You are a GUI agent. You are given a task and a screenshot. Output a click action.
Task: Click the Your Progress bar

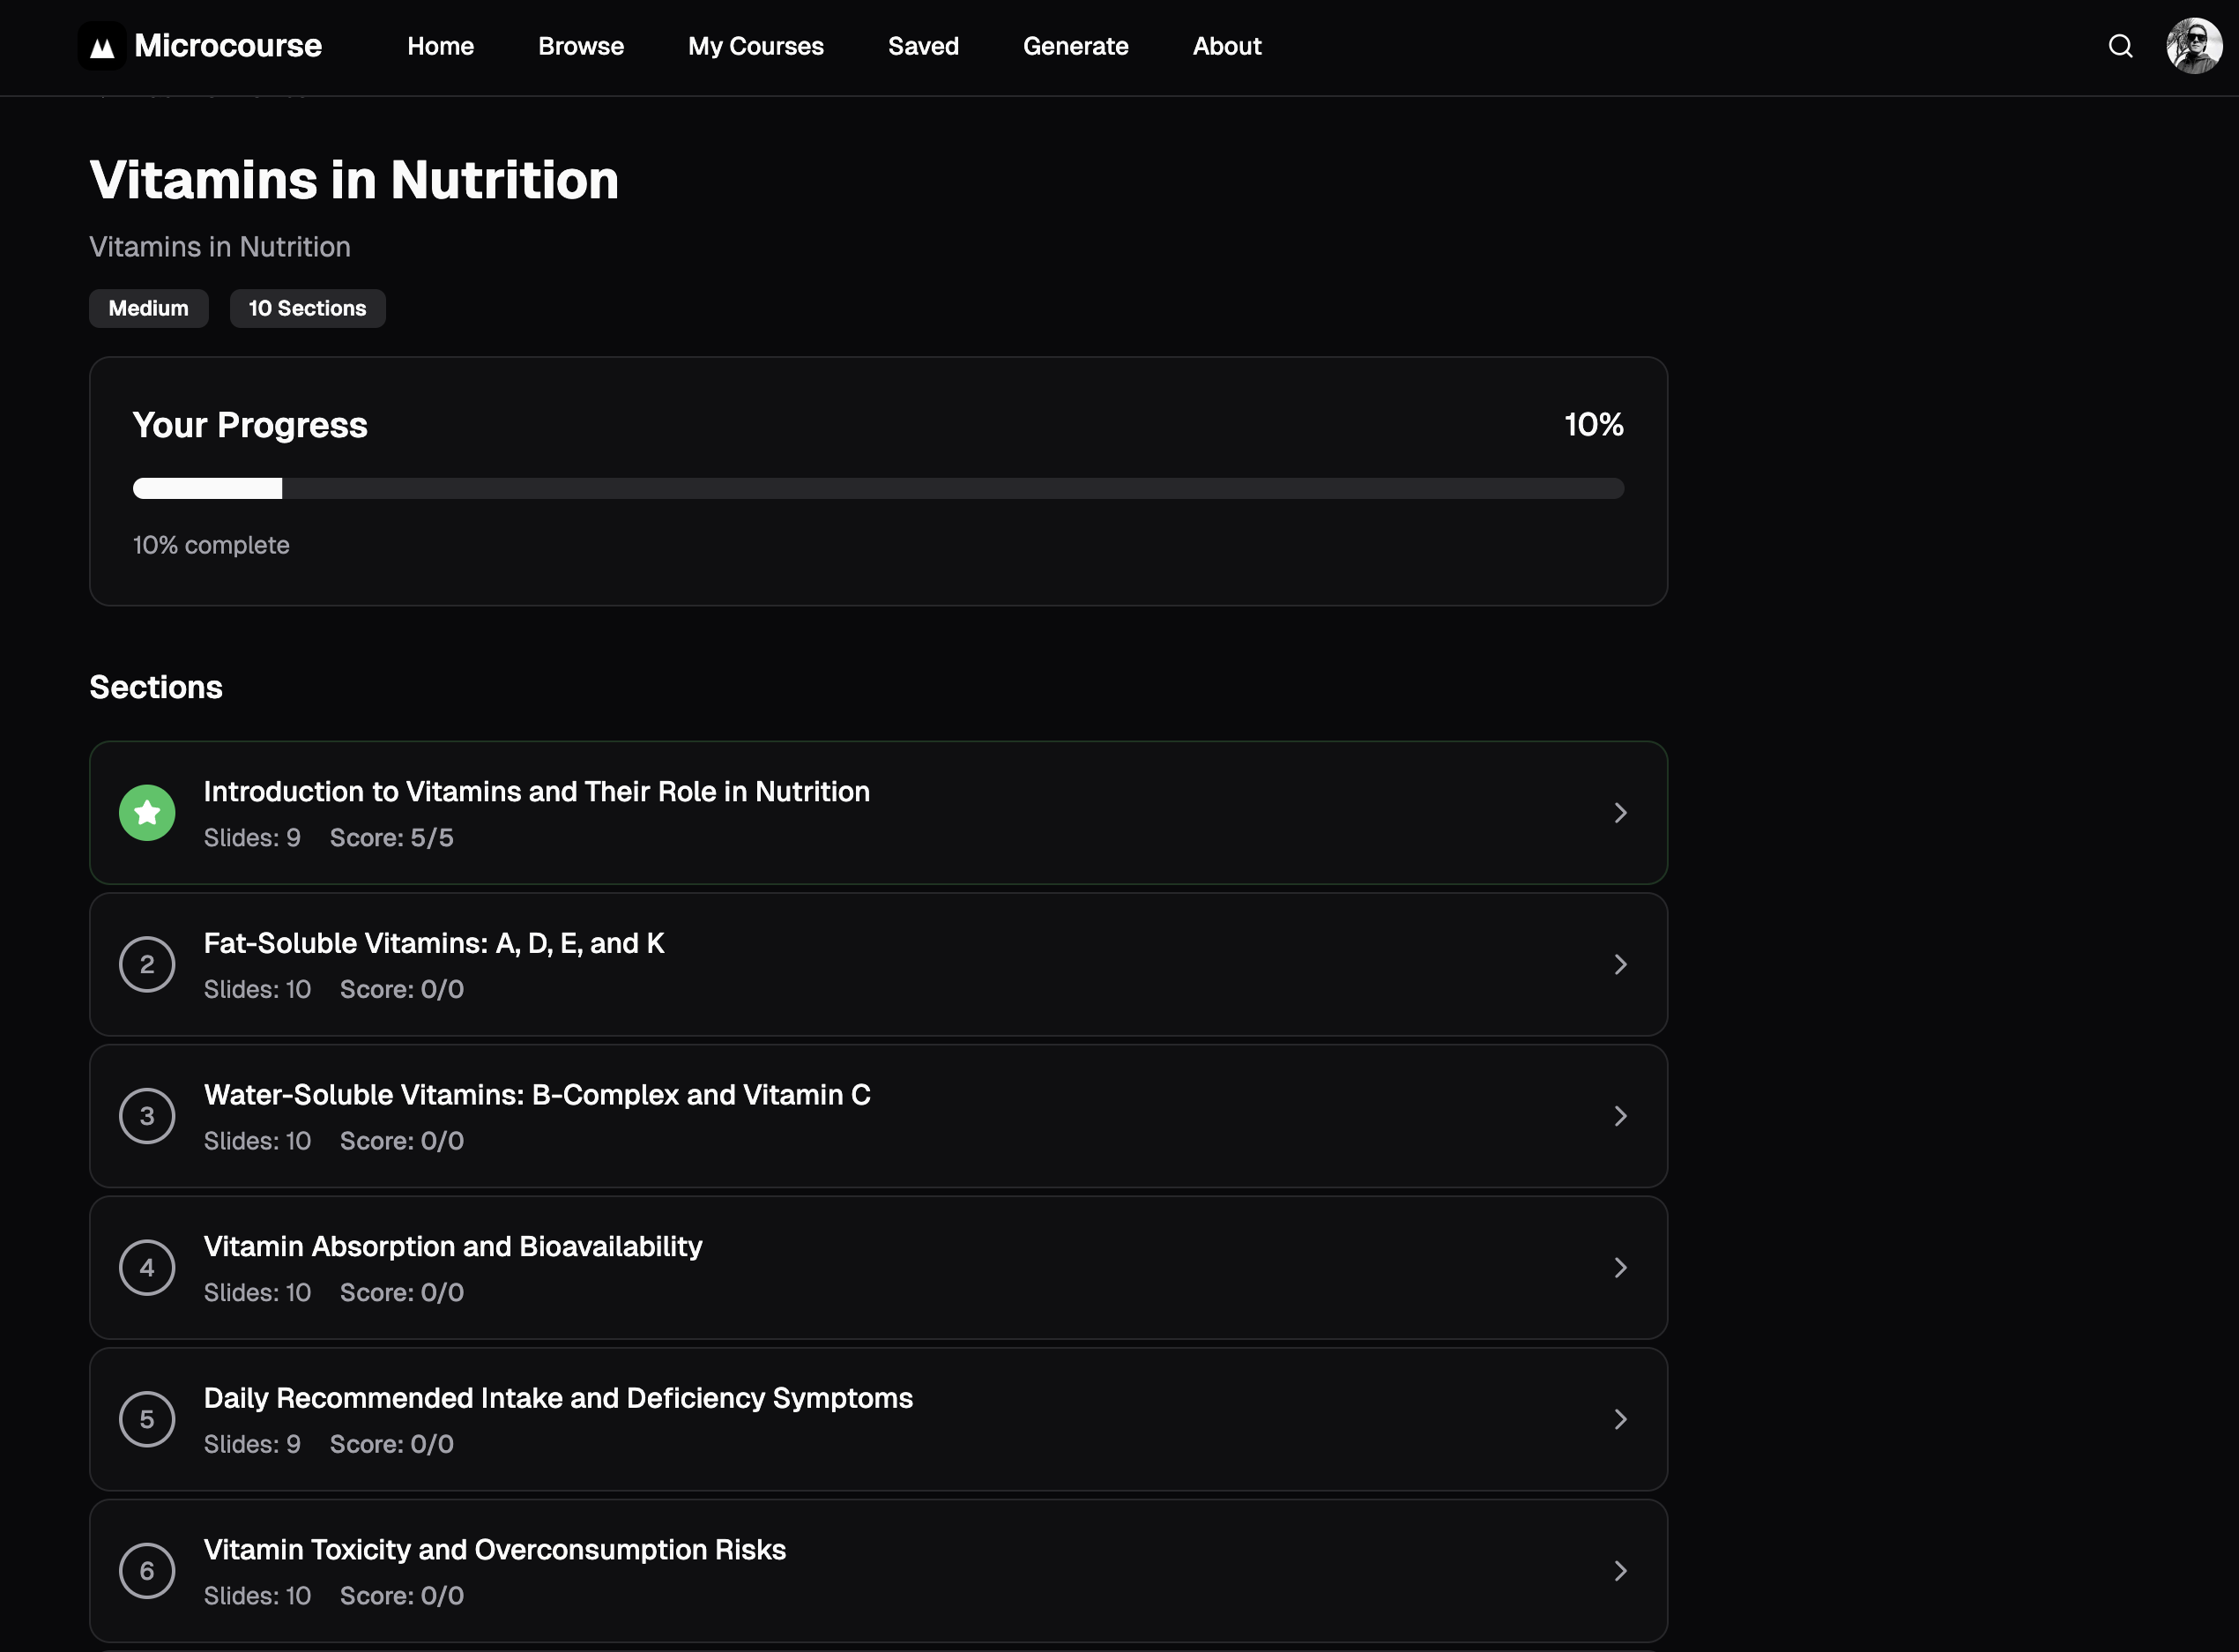(x=878, y=488)
